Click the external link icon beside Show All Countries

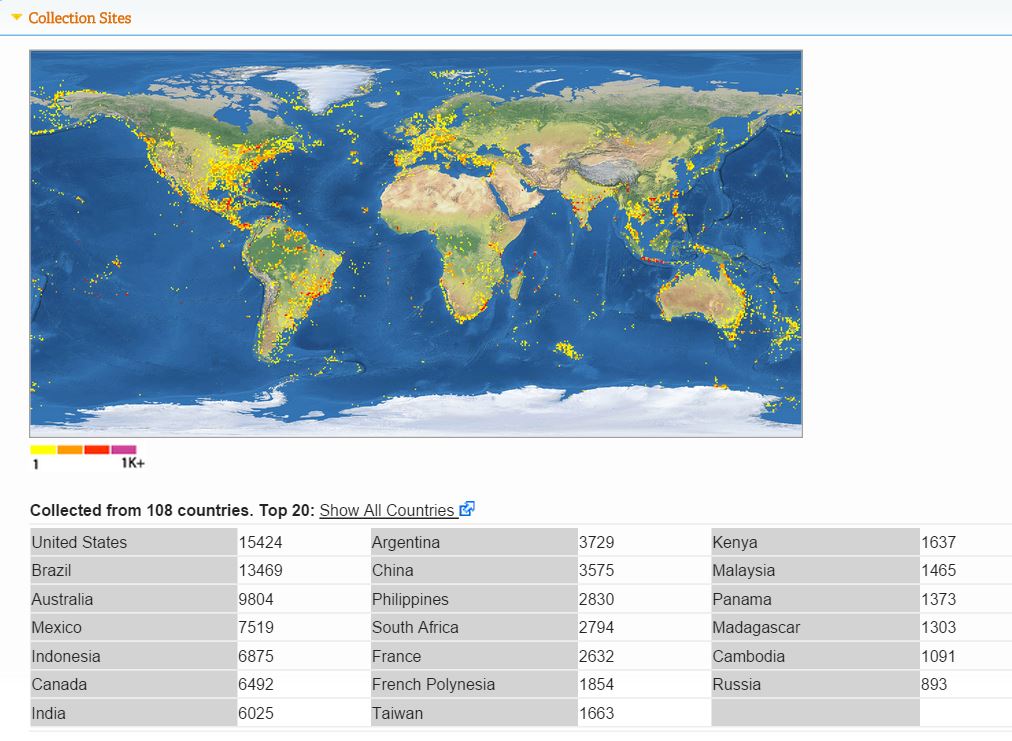tap(467, 509)
